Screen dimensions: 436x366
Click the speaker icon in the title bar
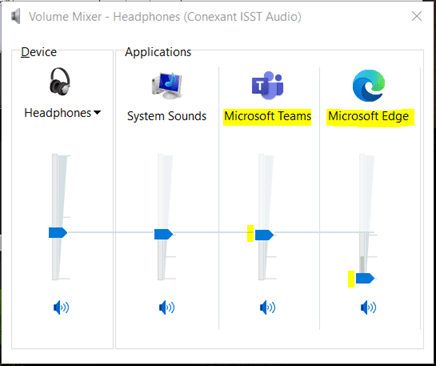(15, 17)
